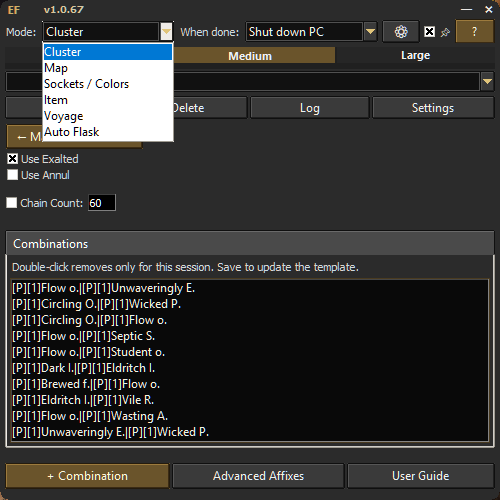Click the Delete button
500x500 pixels.
(210, 108)
